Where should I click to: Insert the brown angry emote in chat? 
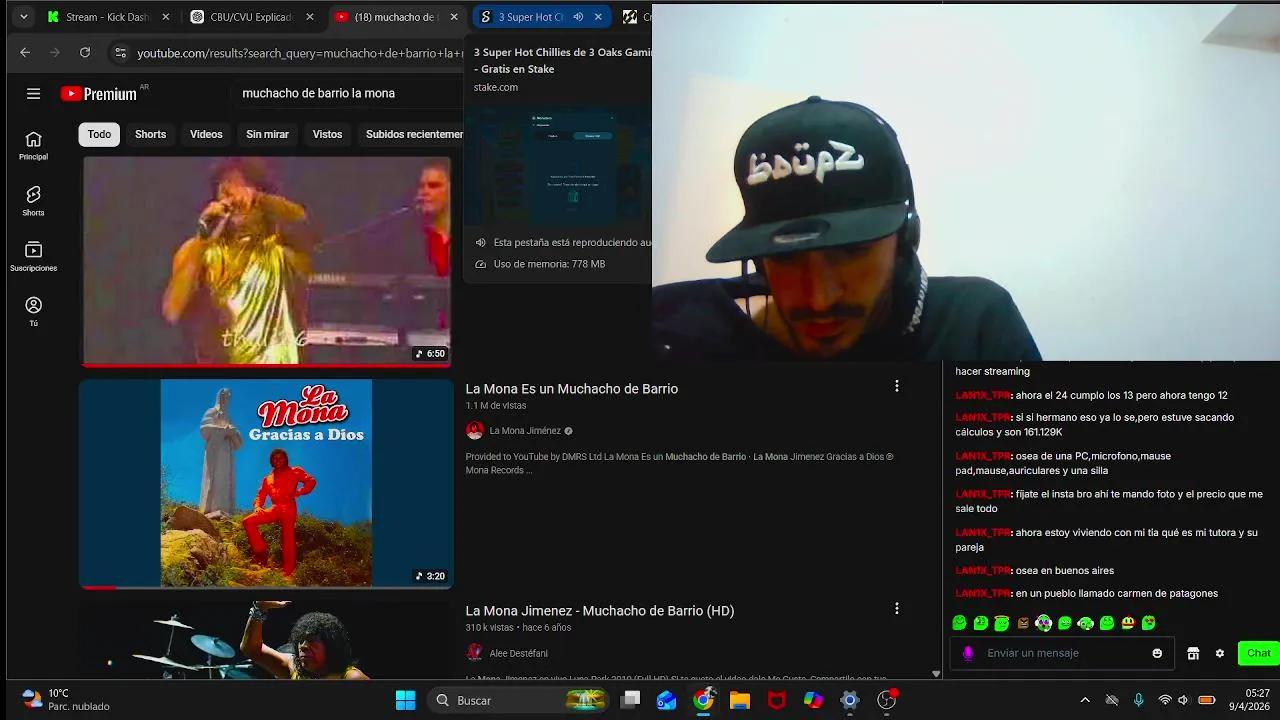(1023, 623)
